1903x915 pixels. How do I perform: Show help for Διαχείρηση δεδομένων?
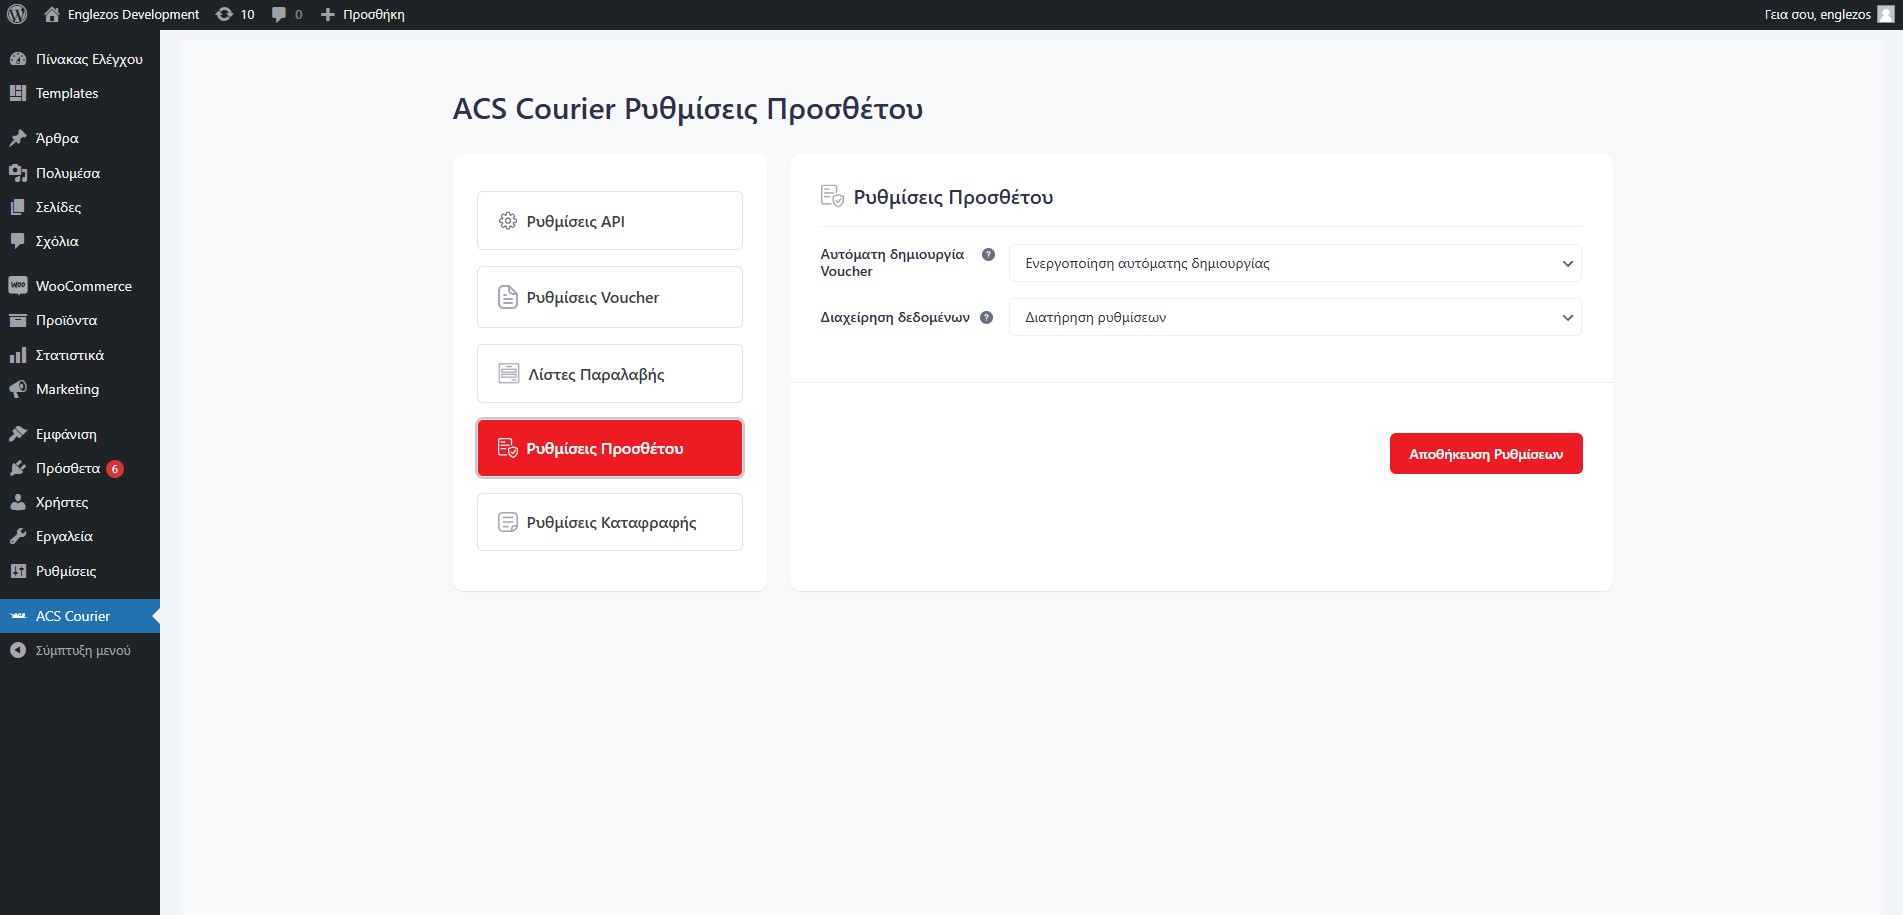[x=986, y=318]
